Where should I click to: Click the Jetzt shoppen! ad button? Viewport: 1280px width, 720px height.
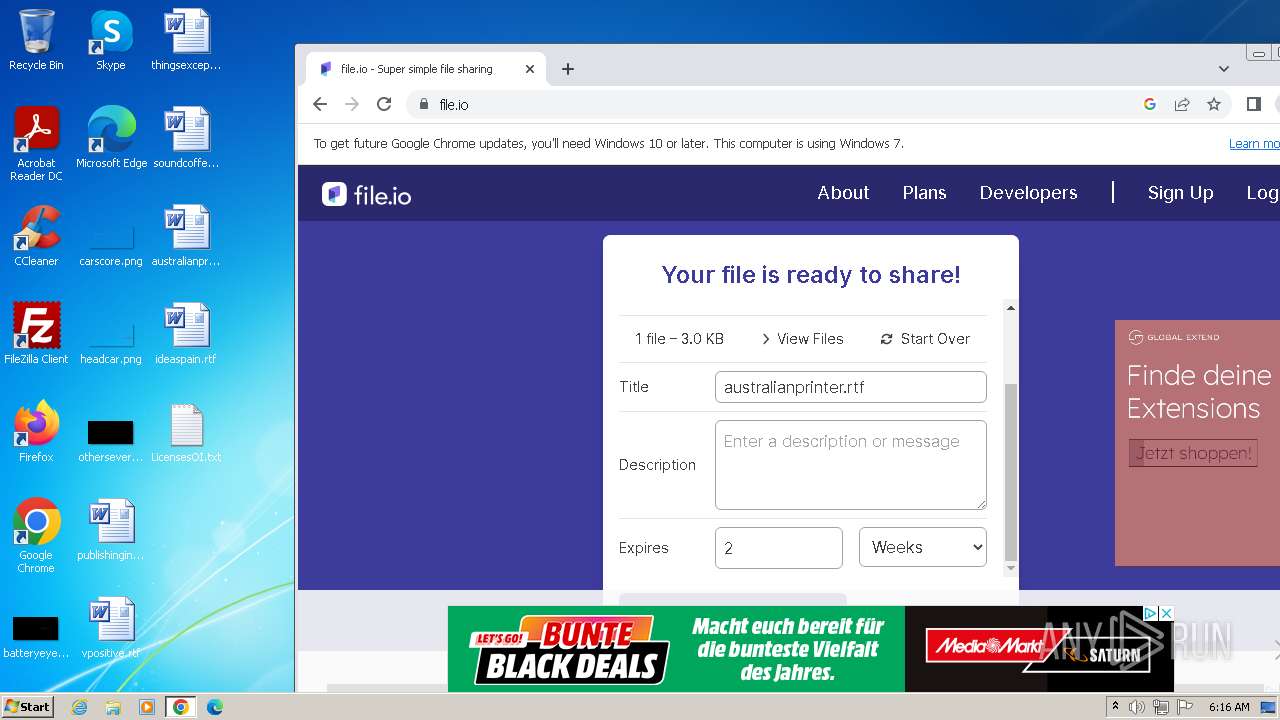1193,453
